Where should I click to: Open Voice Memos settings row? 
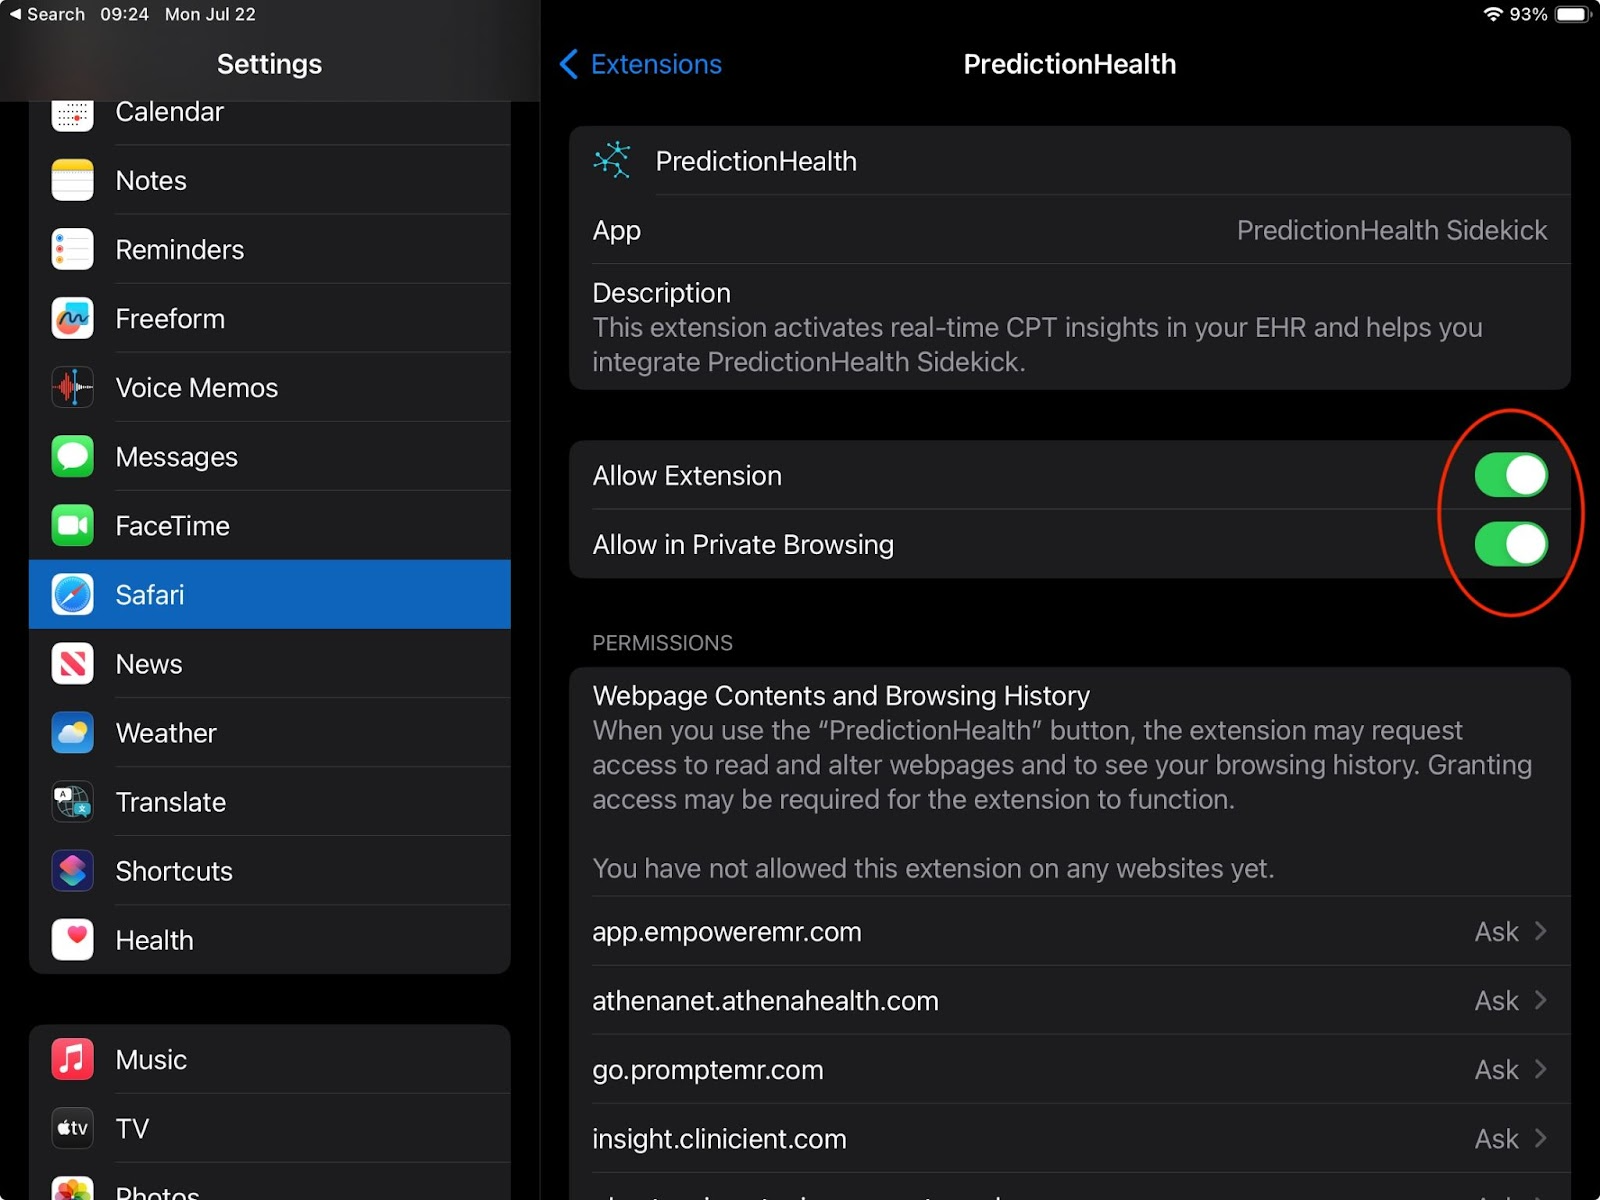tap(270, 387)
